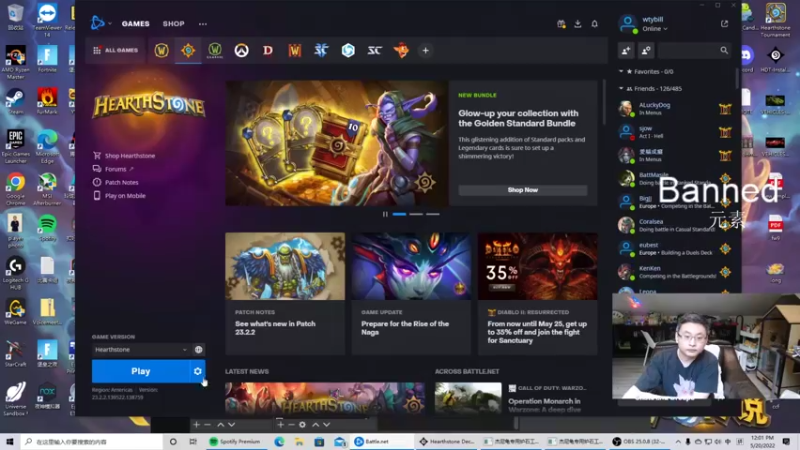Collapse the Friends group

click(621, 89)
